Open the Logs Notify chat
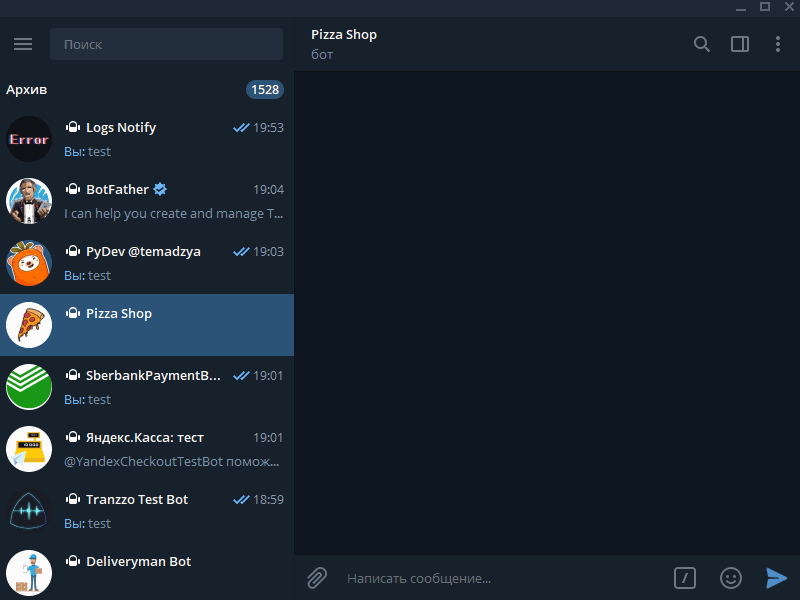Viewport: 800px width, 600px height. (x=147, y=139)
